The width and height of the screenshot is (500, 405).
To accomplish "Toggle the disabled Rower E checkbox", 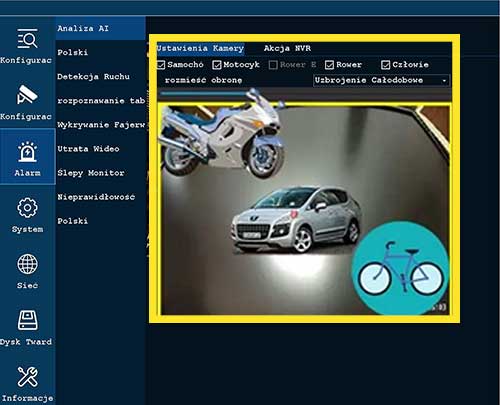I will [x=273, y=65].
